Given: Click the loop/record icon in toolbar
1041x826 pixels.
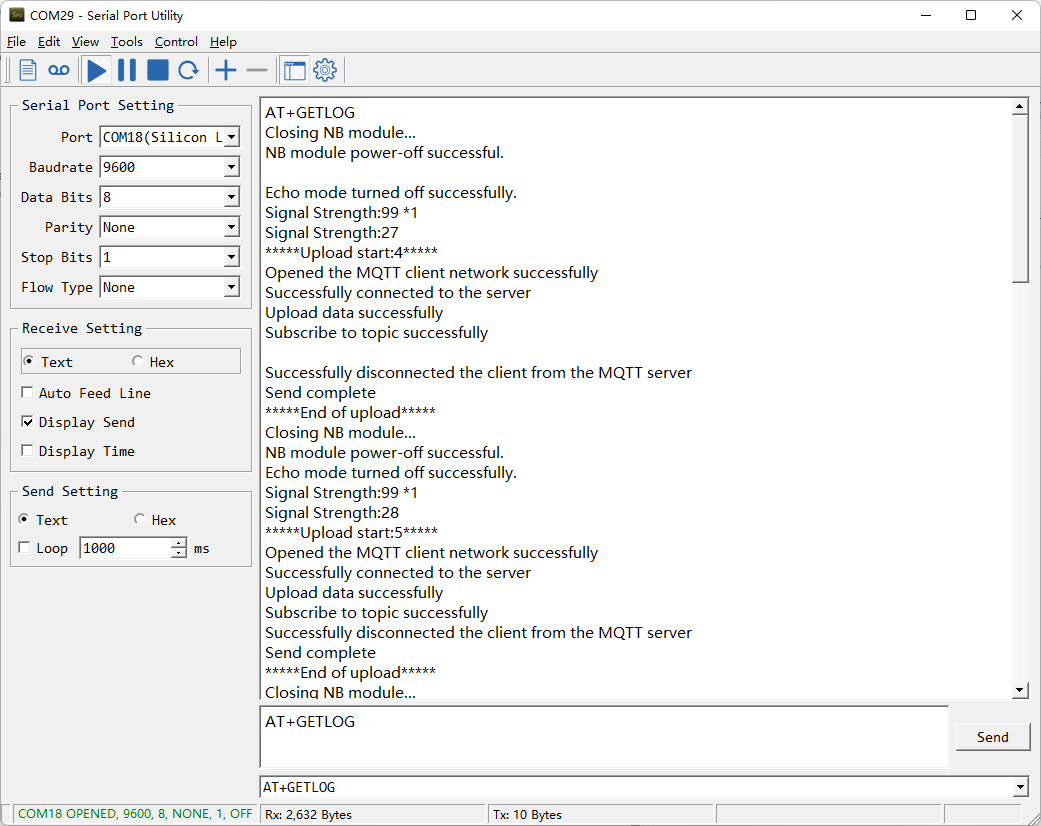Looking at the screenshot, I should tap(58, 70).
